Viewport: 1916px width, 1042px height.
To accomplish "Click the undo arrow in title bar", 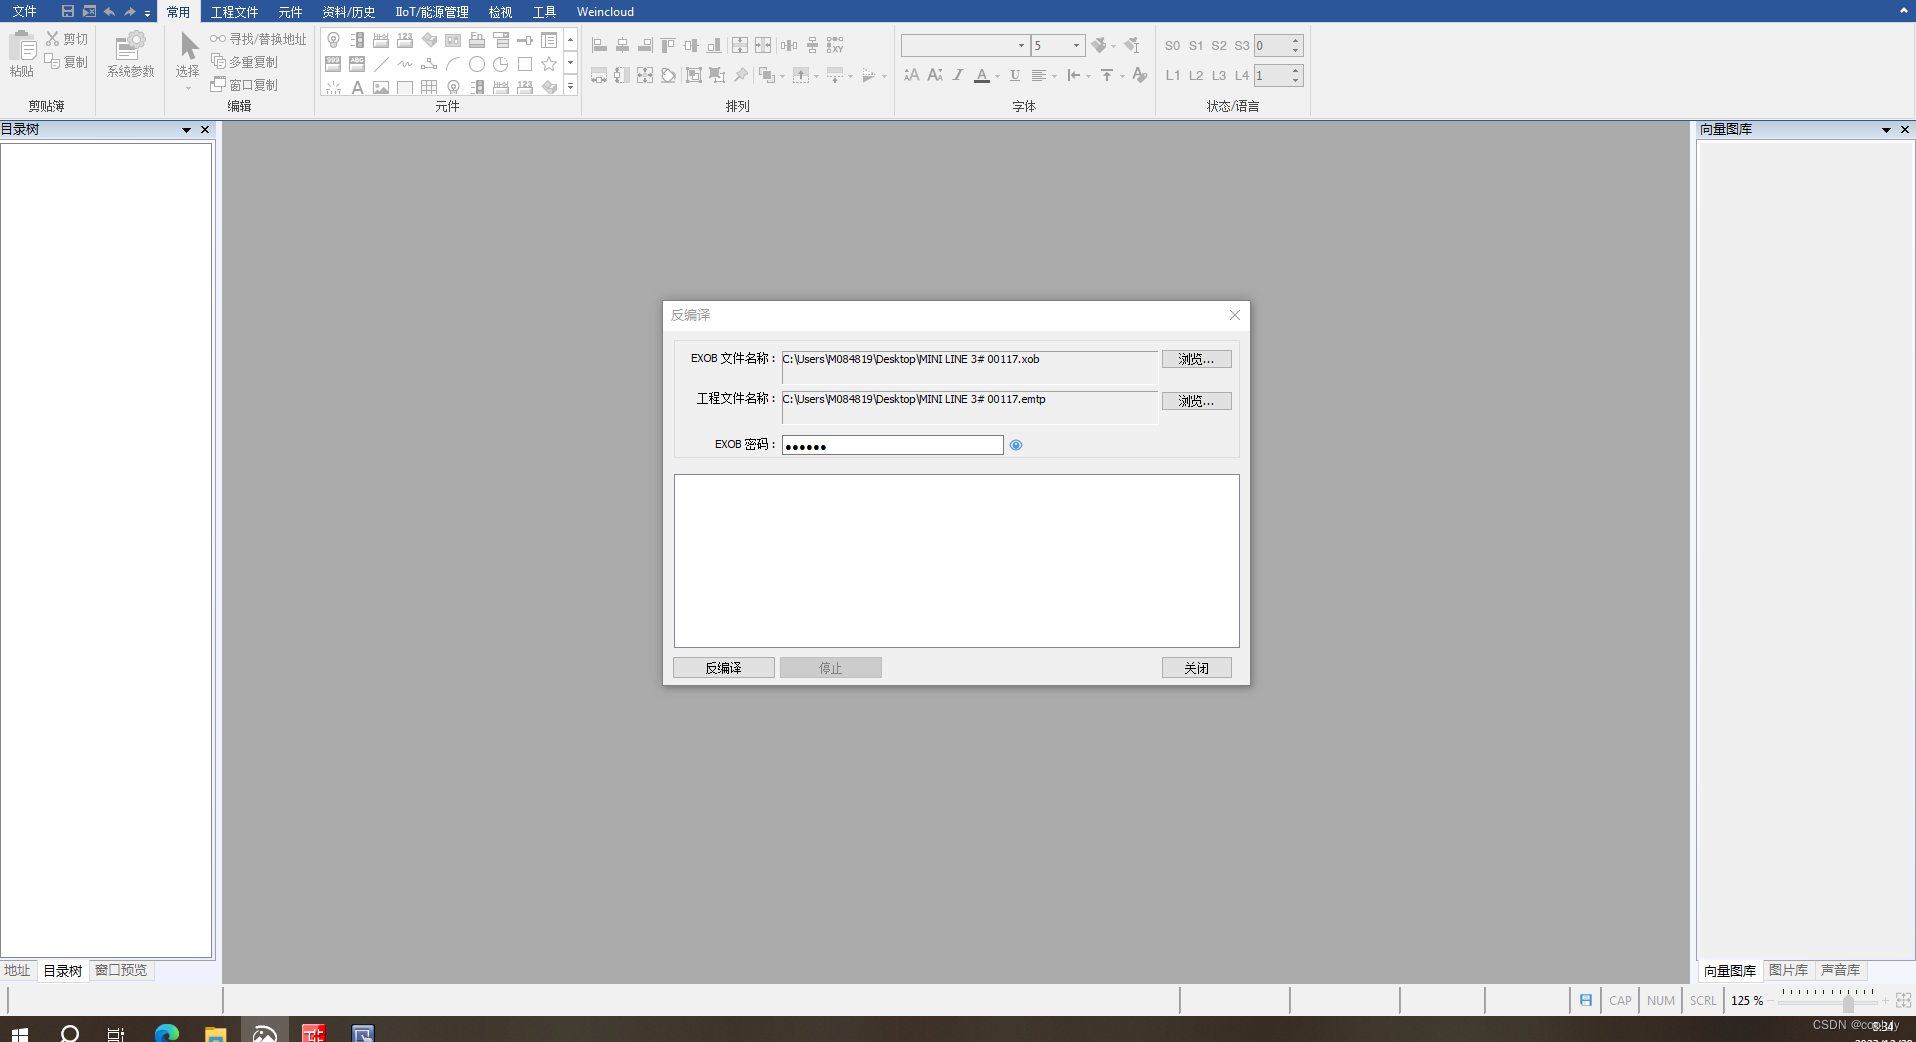I will coord(109,11).
